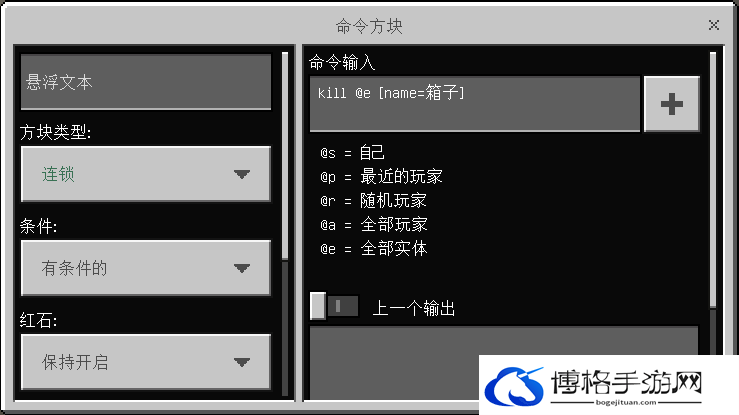Close the 命令方块 dialog with X
Viewport: 739px width, 415px height.
tap(714, 25)
